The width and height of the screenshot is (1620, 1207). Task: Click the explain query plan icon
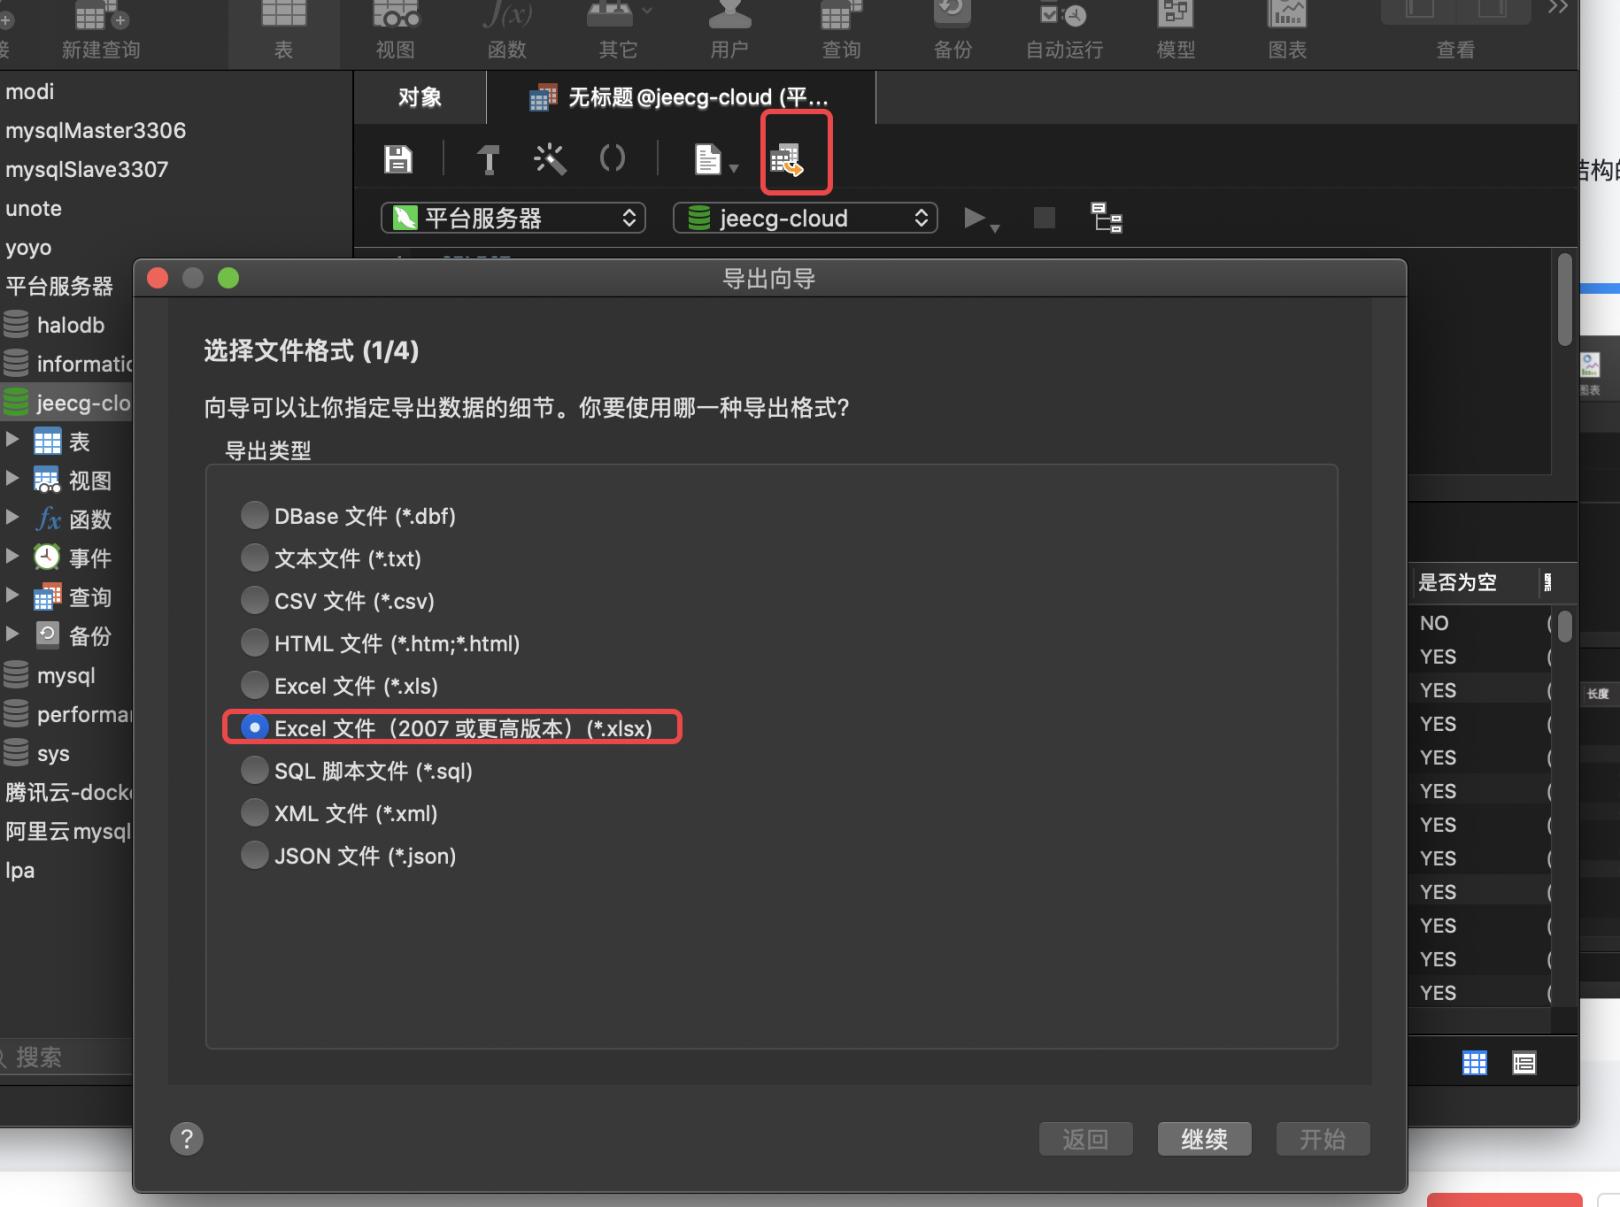pos(1106,218)
